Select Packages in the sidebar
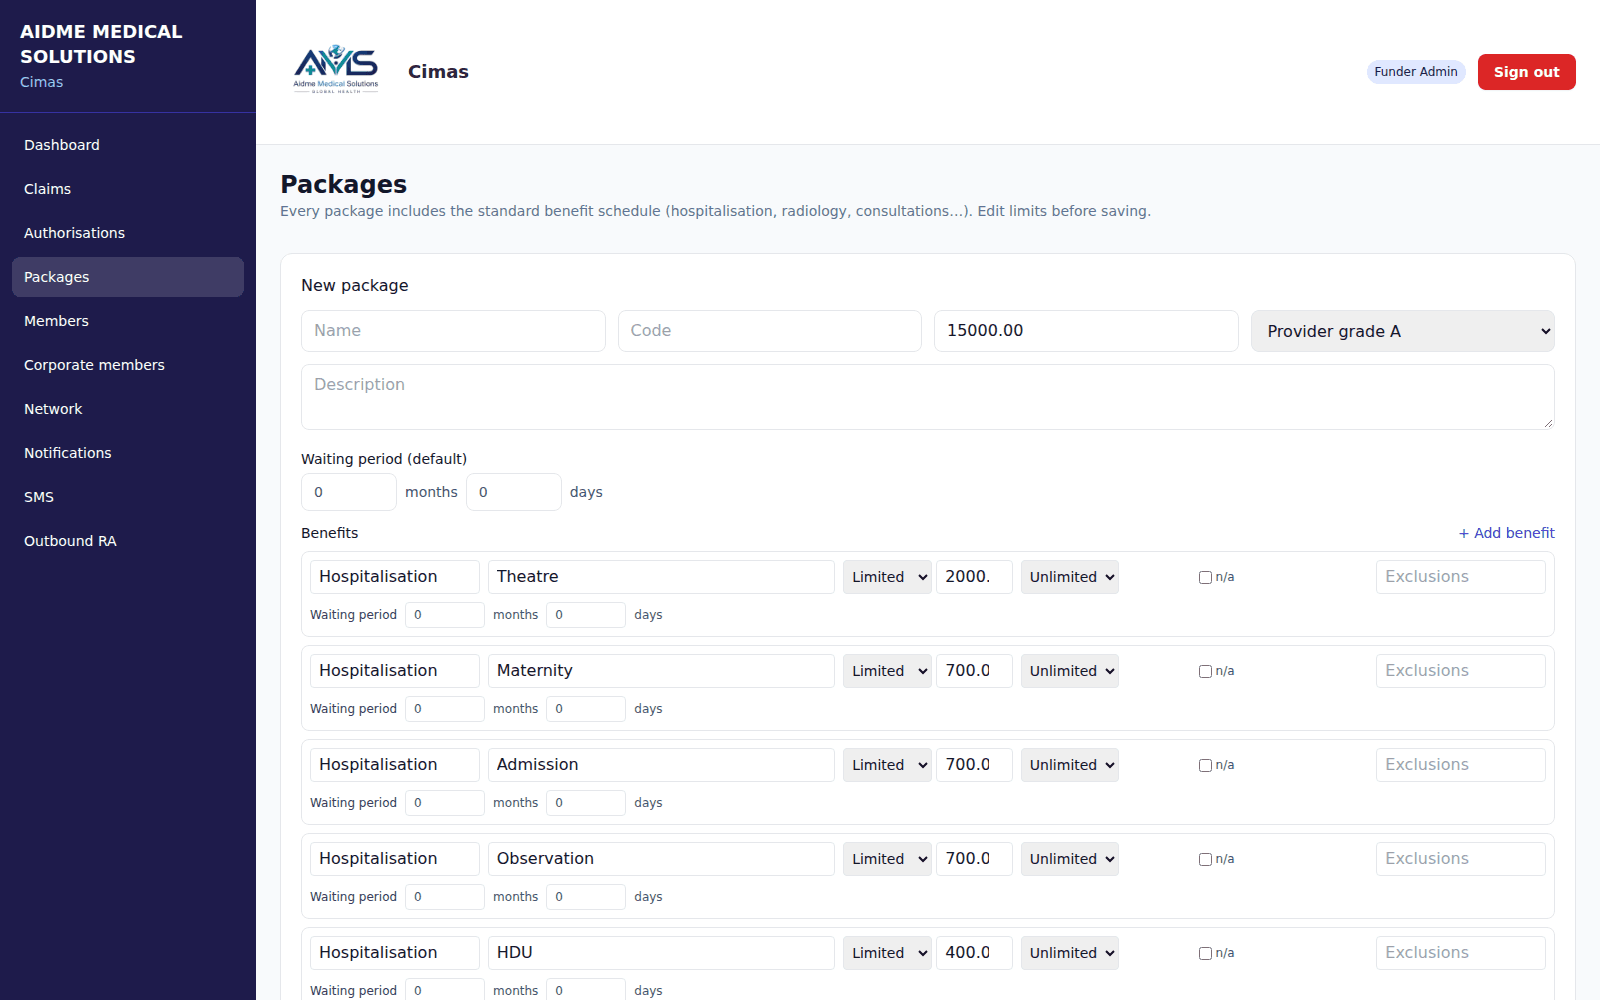 (x=128, y=277)
